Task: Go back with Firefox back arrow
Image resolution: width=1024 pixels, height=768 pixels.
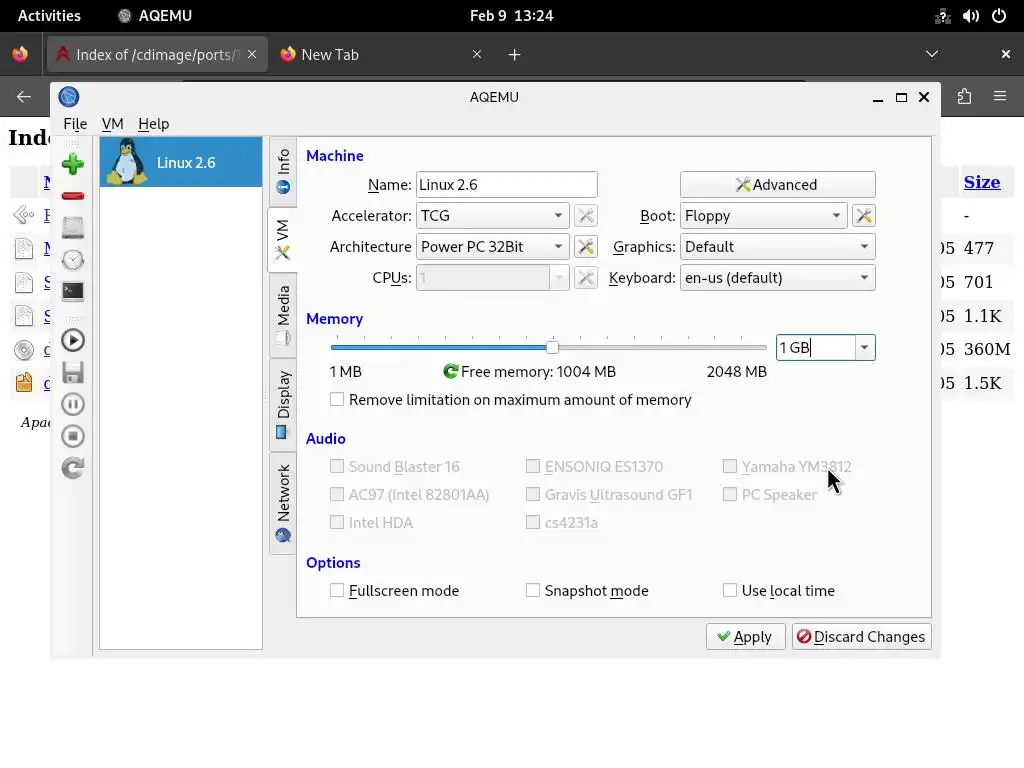Action: (24, 97)
